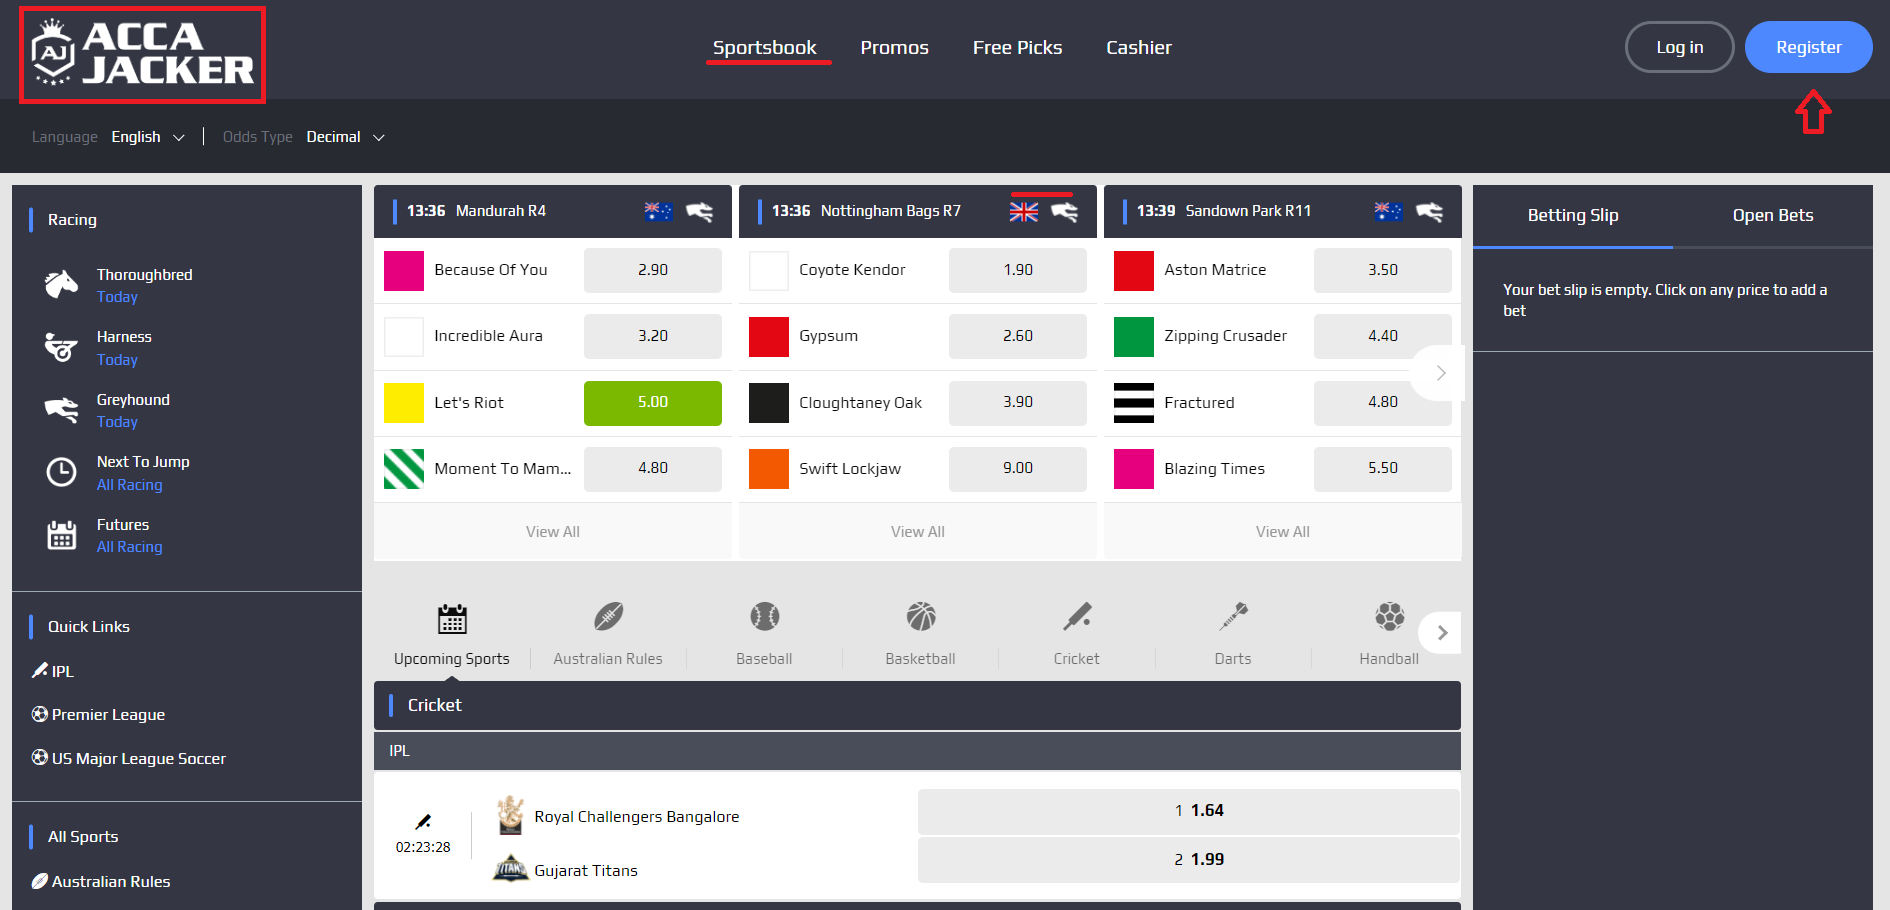Click the Log in button
1890x910 pixels.
tap(1680, 47)
